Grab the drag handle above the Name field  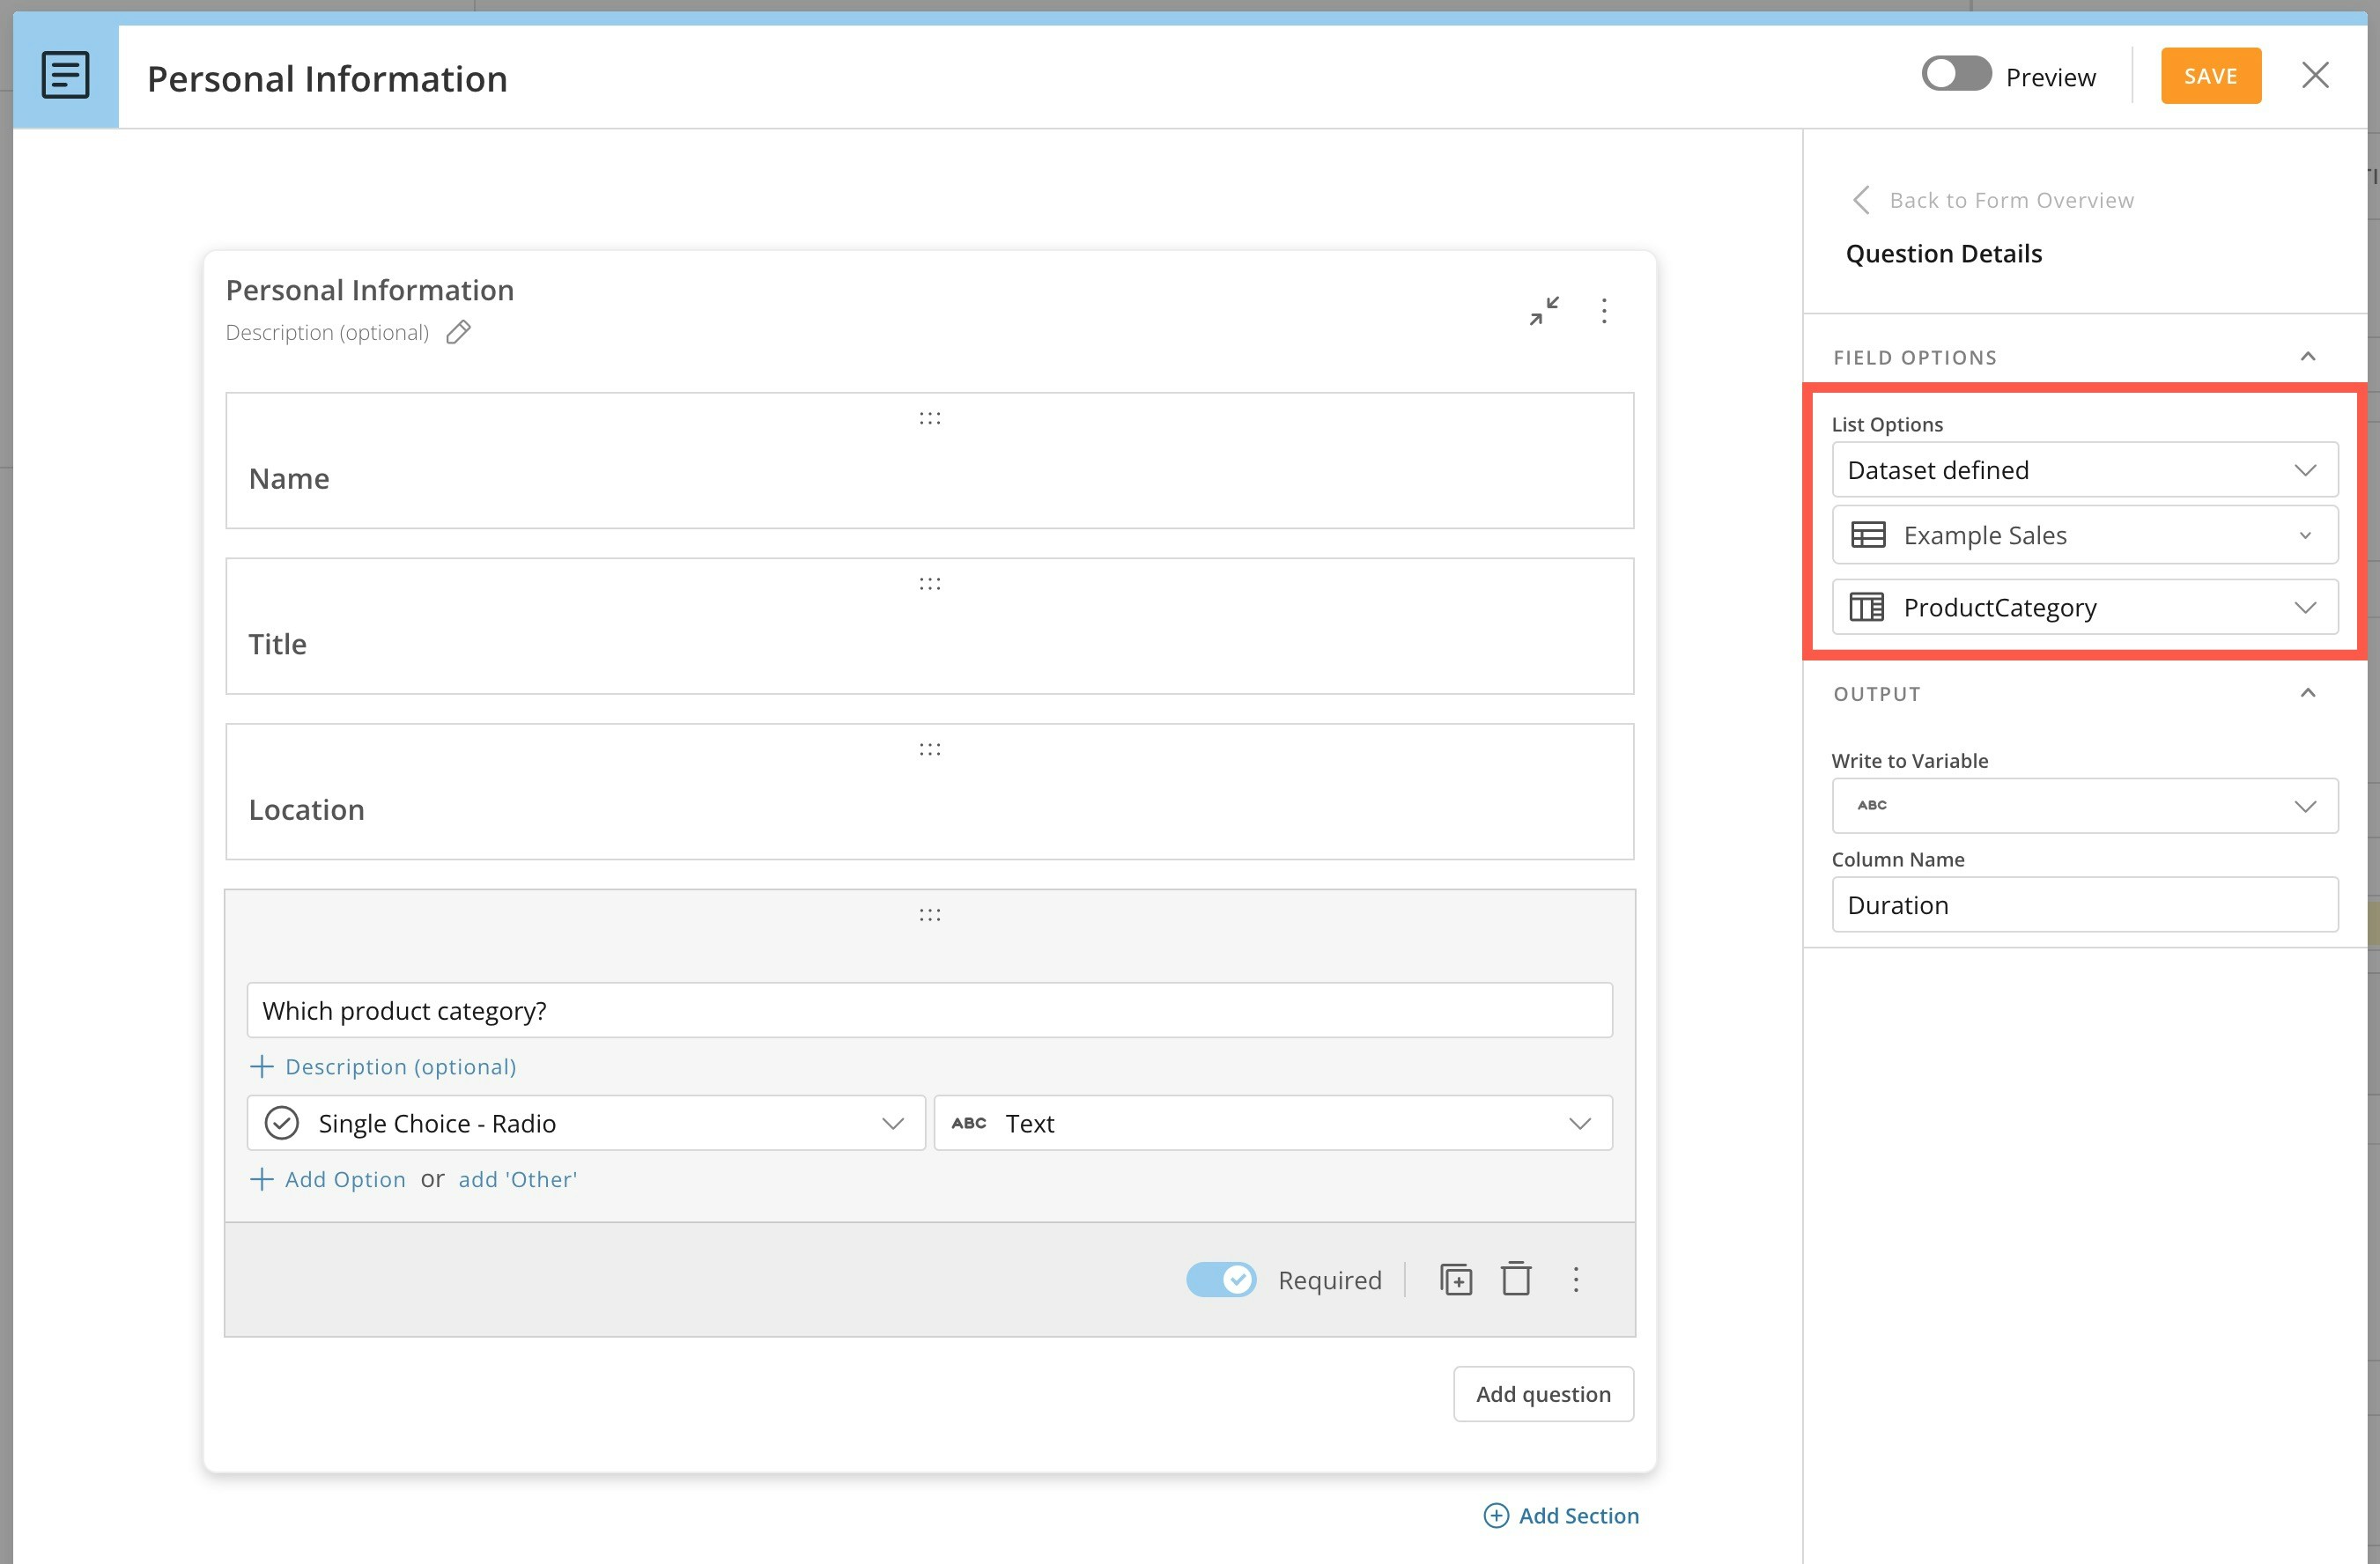tap(929, 418)
